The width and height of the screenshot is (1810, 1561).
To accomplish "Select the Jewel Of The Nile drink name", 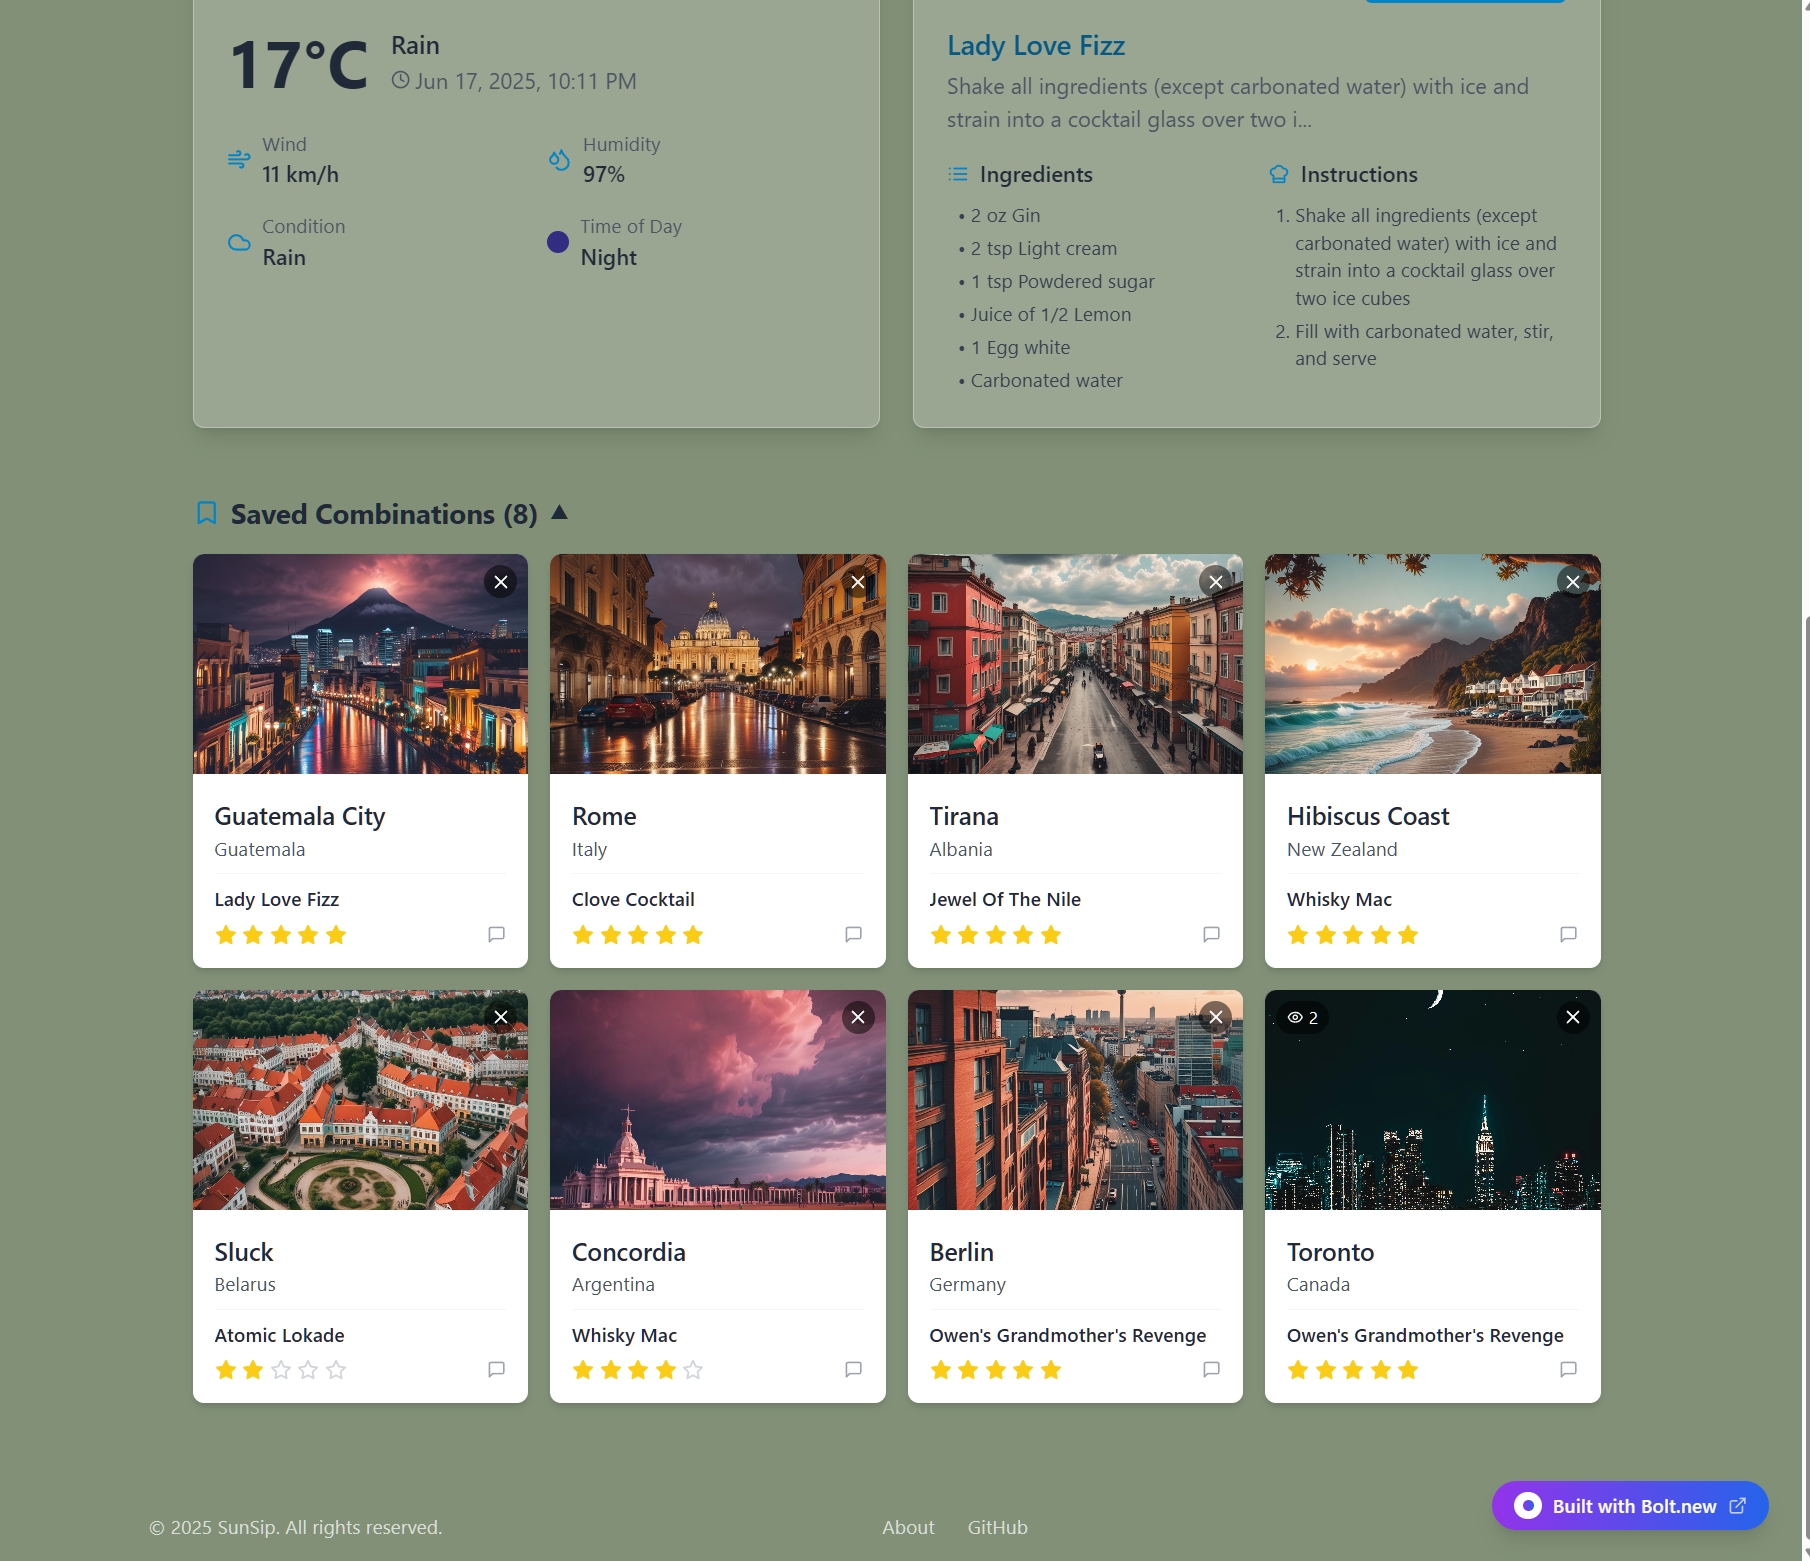I will point(1005,899).
